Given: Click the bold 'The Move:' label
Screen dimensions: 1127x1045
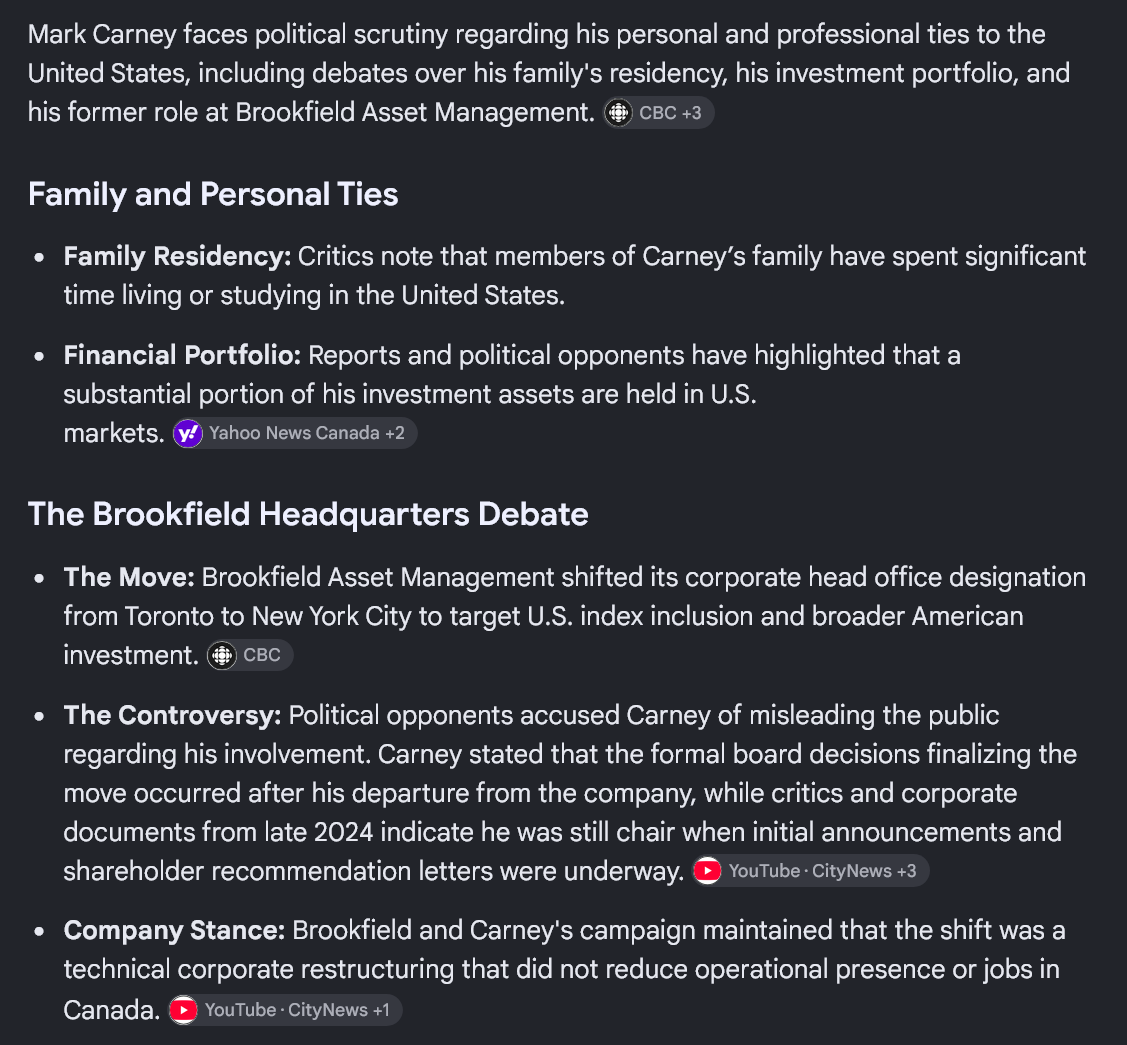Looking at the screenshot, I should (x=129, y=578).
